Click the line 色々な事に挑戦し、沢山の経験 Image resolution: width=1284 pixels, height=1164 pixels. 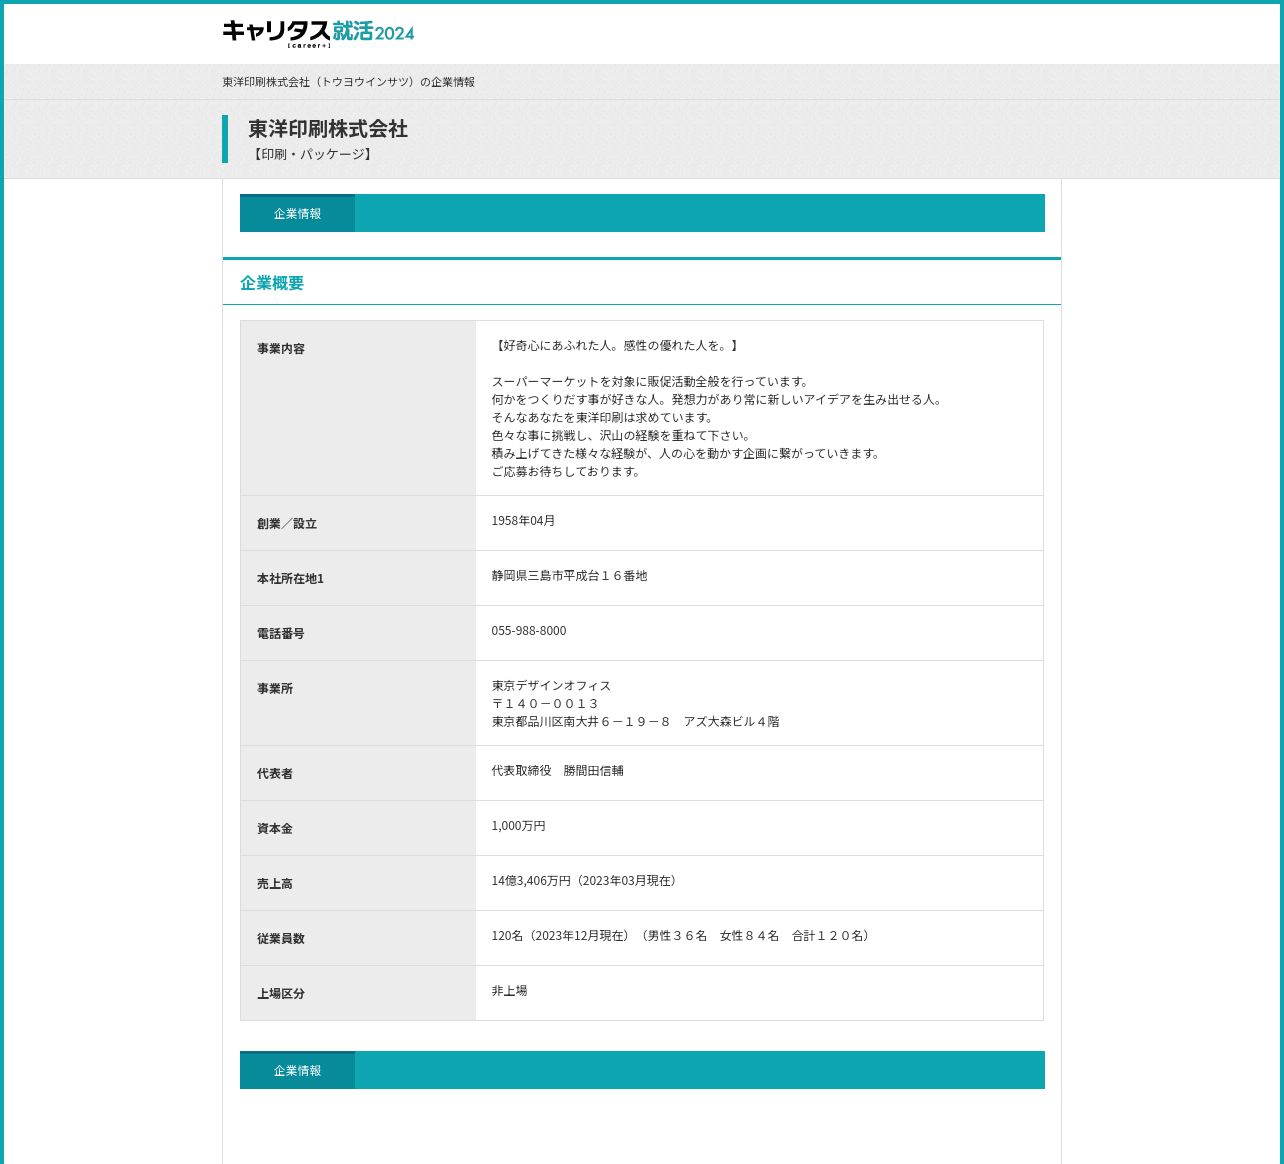tap(622, 436)
